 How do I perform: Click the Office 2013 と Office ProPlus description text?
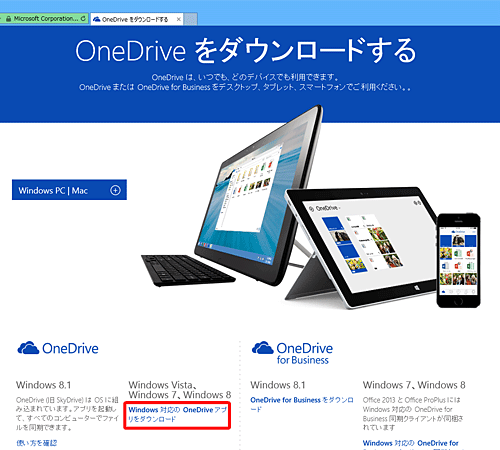(x=413, y=414)
